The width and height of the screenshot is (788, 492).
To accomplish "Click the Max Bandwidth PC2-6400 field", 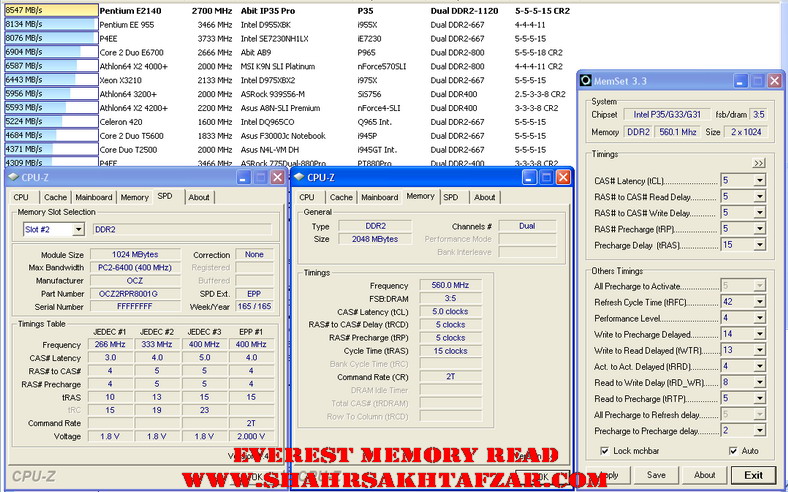I will click(135, 267).
